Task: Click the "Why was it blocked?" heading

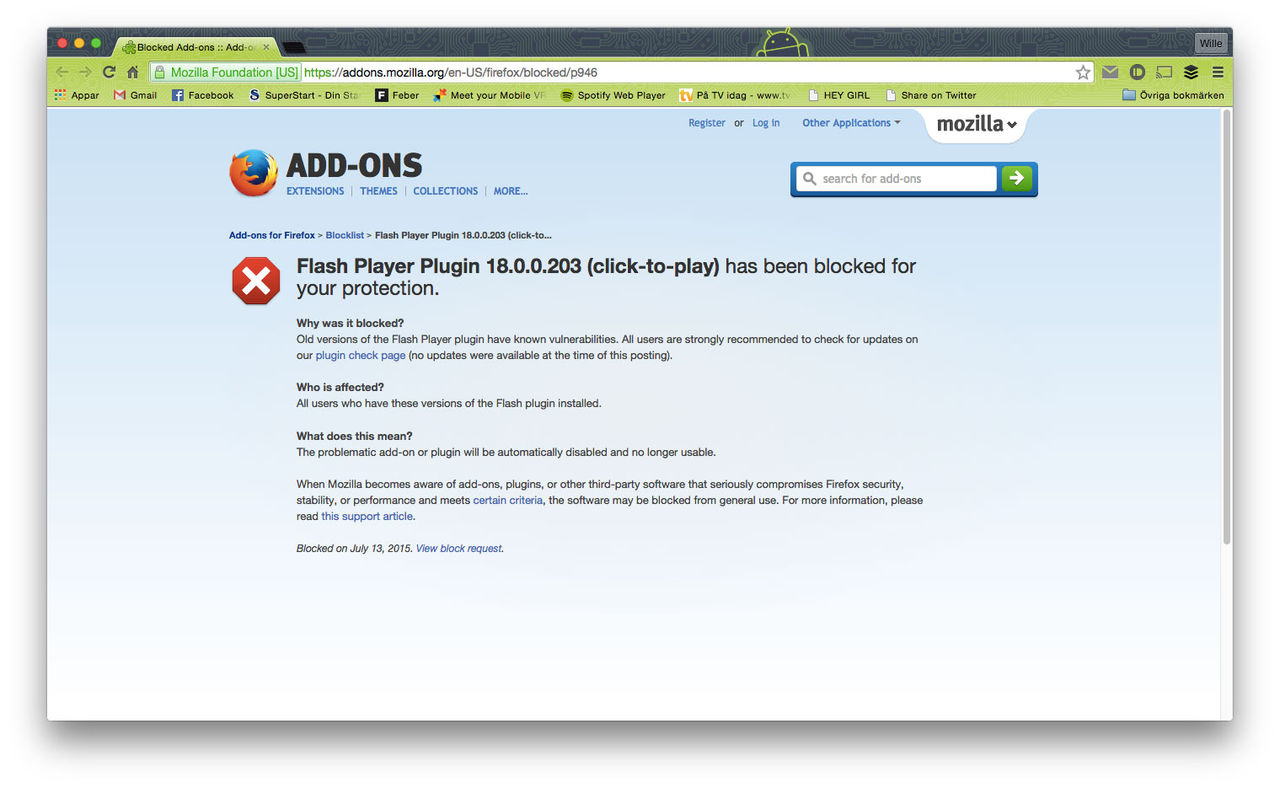Action: coord(350,323)
